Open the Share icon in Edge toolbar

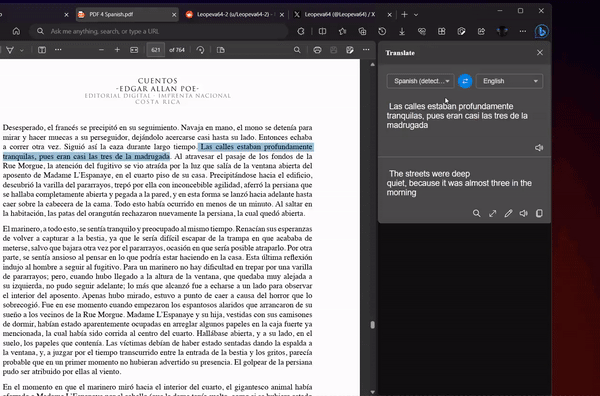coord(481,31)
